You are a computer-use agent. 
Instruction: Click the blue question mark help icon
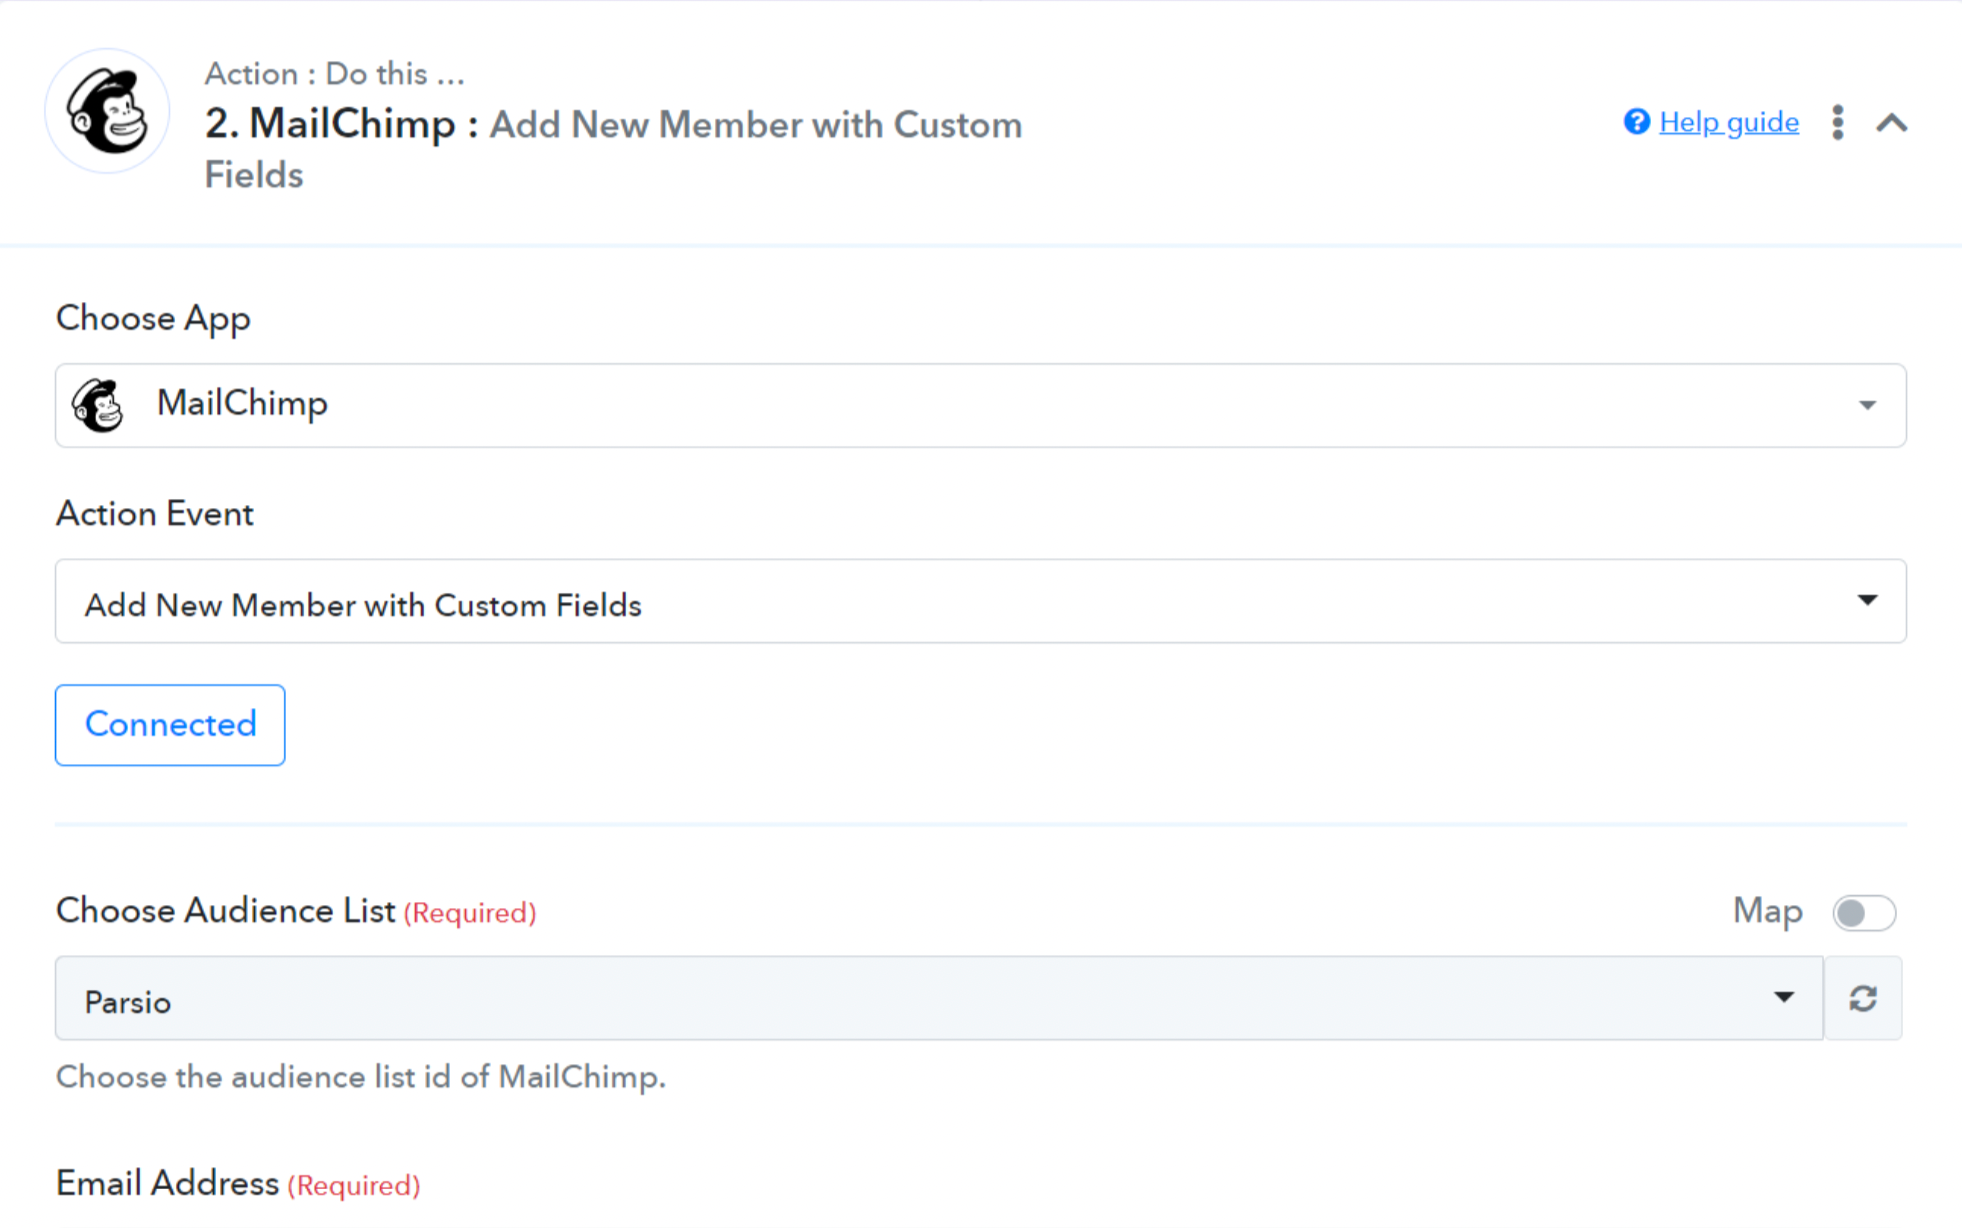[1636, 122]
